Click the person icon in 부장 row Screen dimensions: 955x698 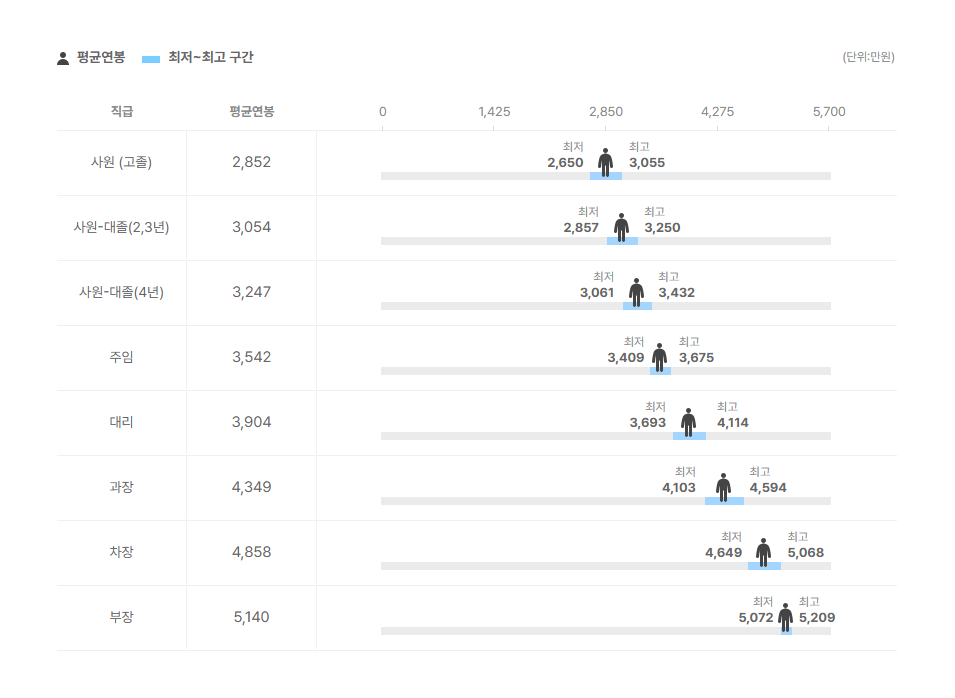[785, 617]
